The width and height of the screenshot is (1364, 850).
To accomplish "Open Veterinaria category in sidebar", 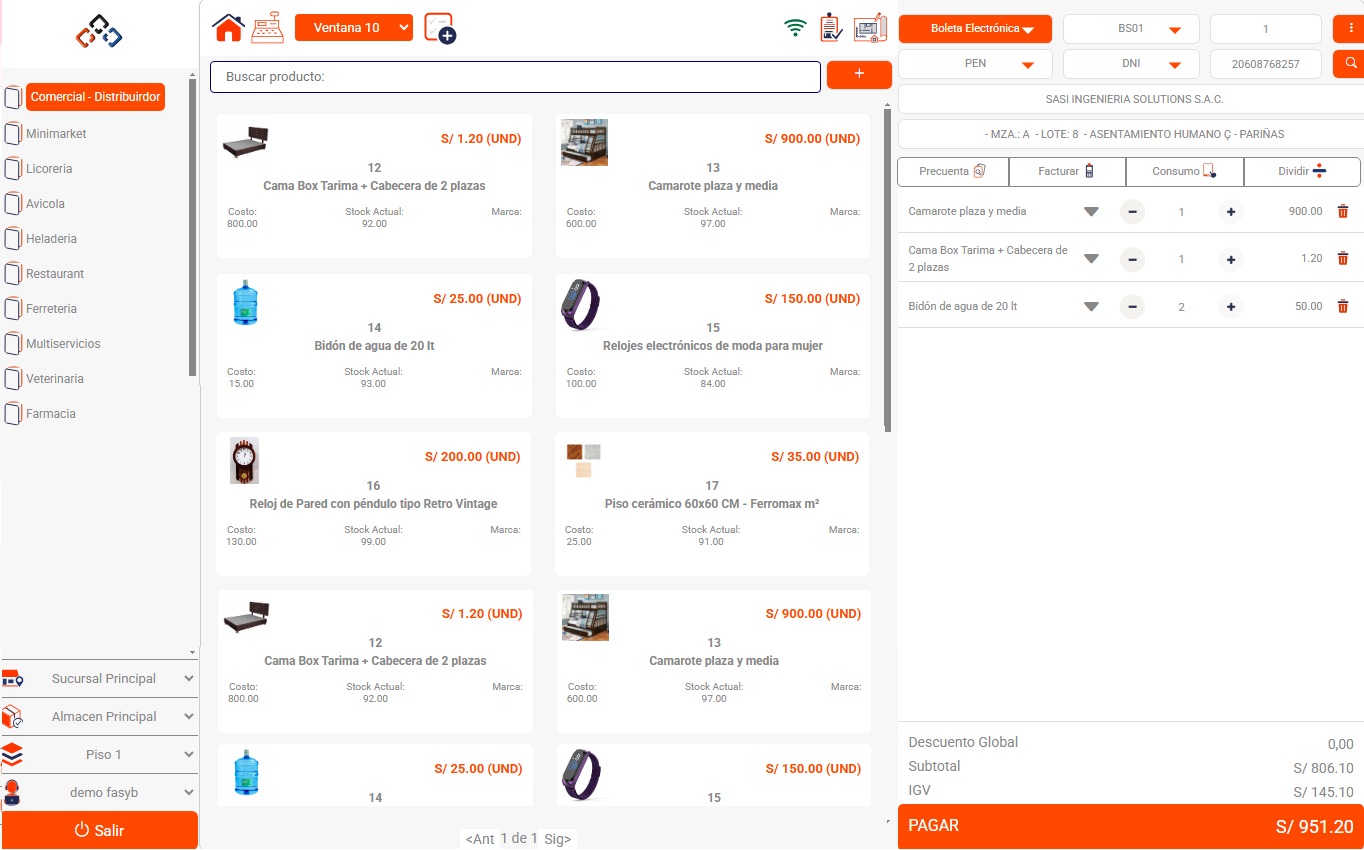I will tap(55, 378).
